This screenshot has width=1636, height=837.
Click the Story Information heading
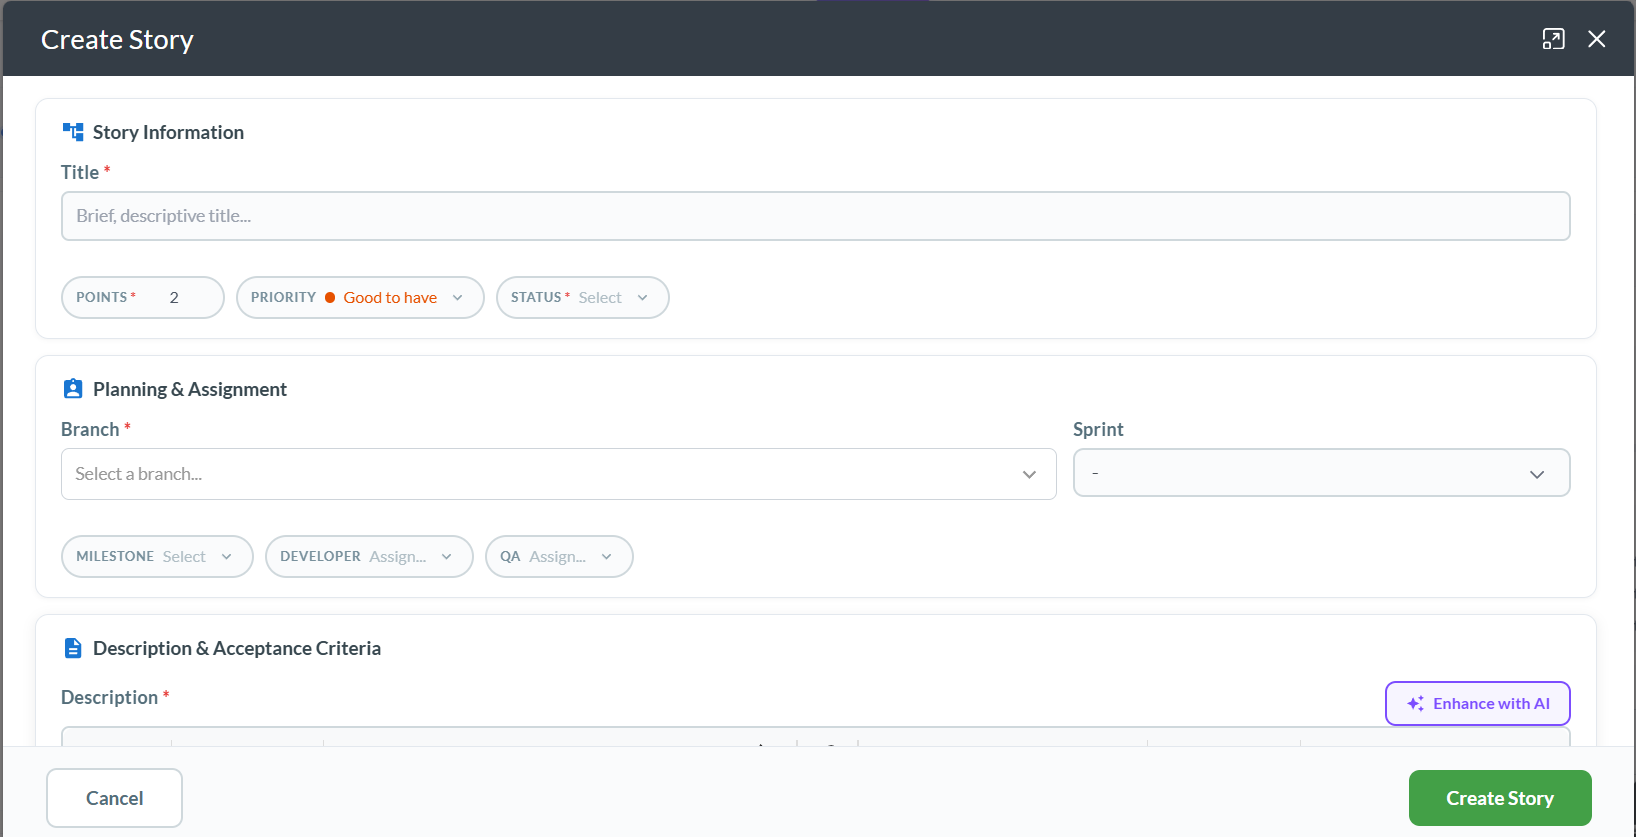point(168,132)
